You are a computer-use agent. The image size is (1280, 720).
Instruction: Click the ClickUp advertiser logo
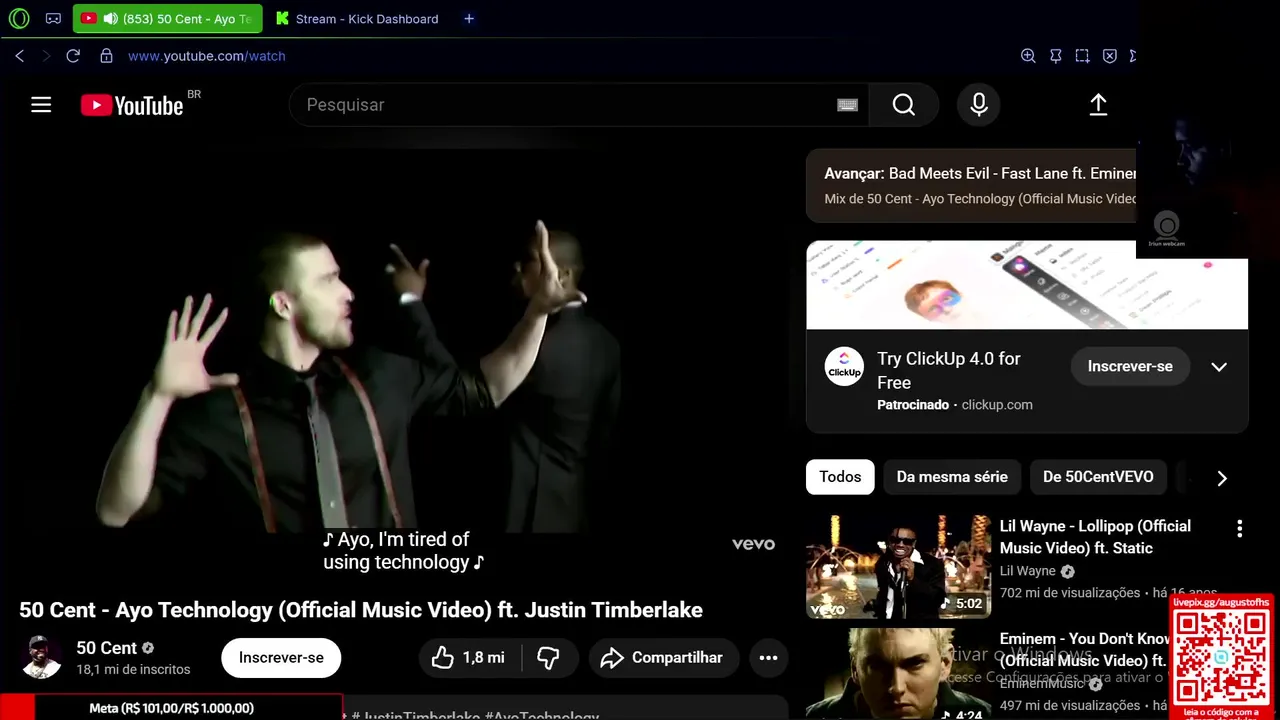[844, 367]
